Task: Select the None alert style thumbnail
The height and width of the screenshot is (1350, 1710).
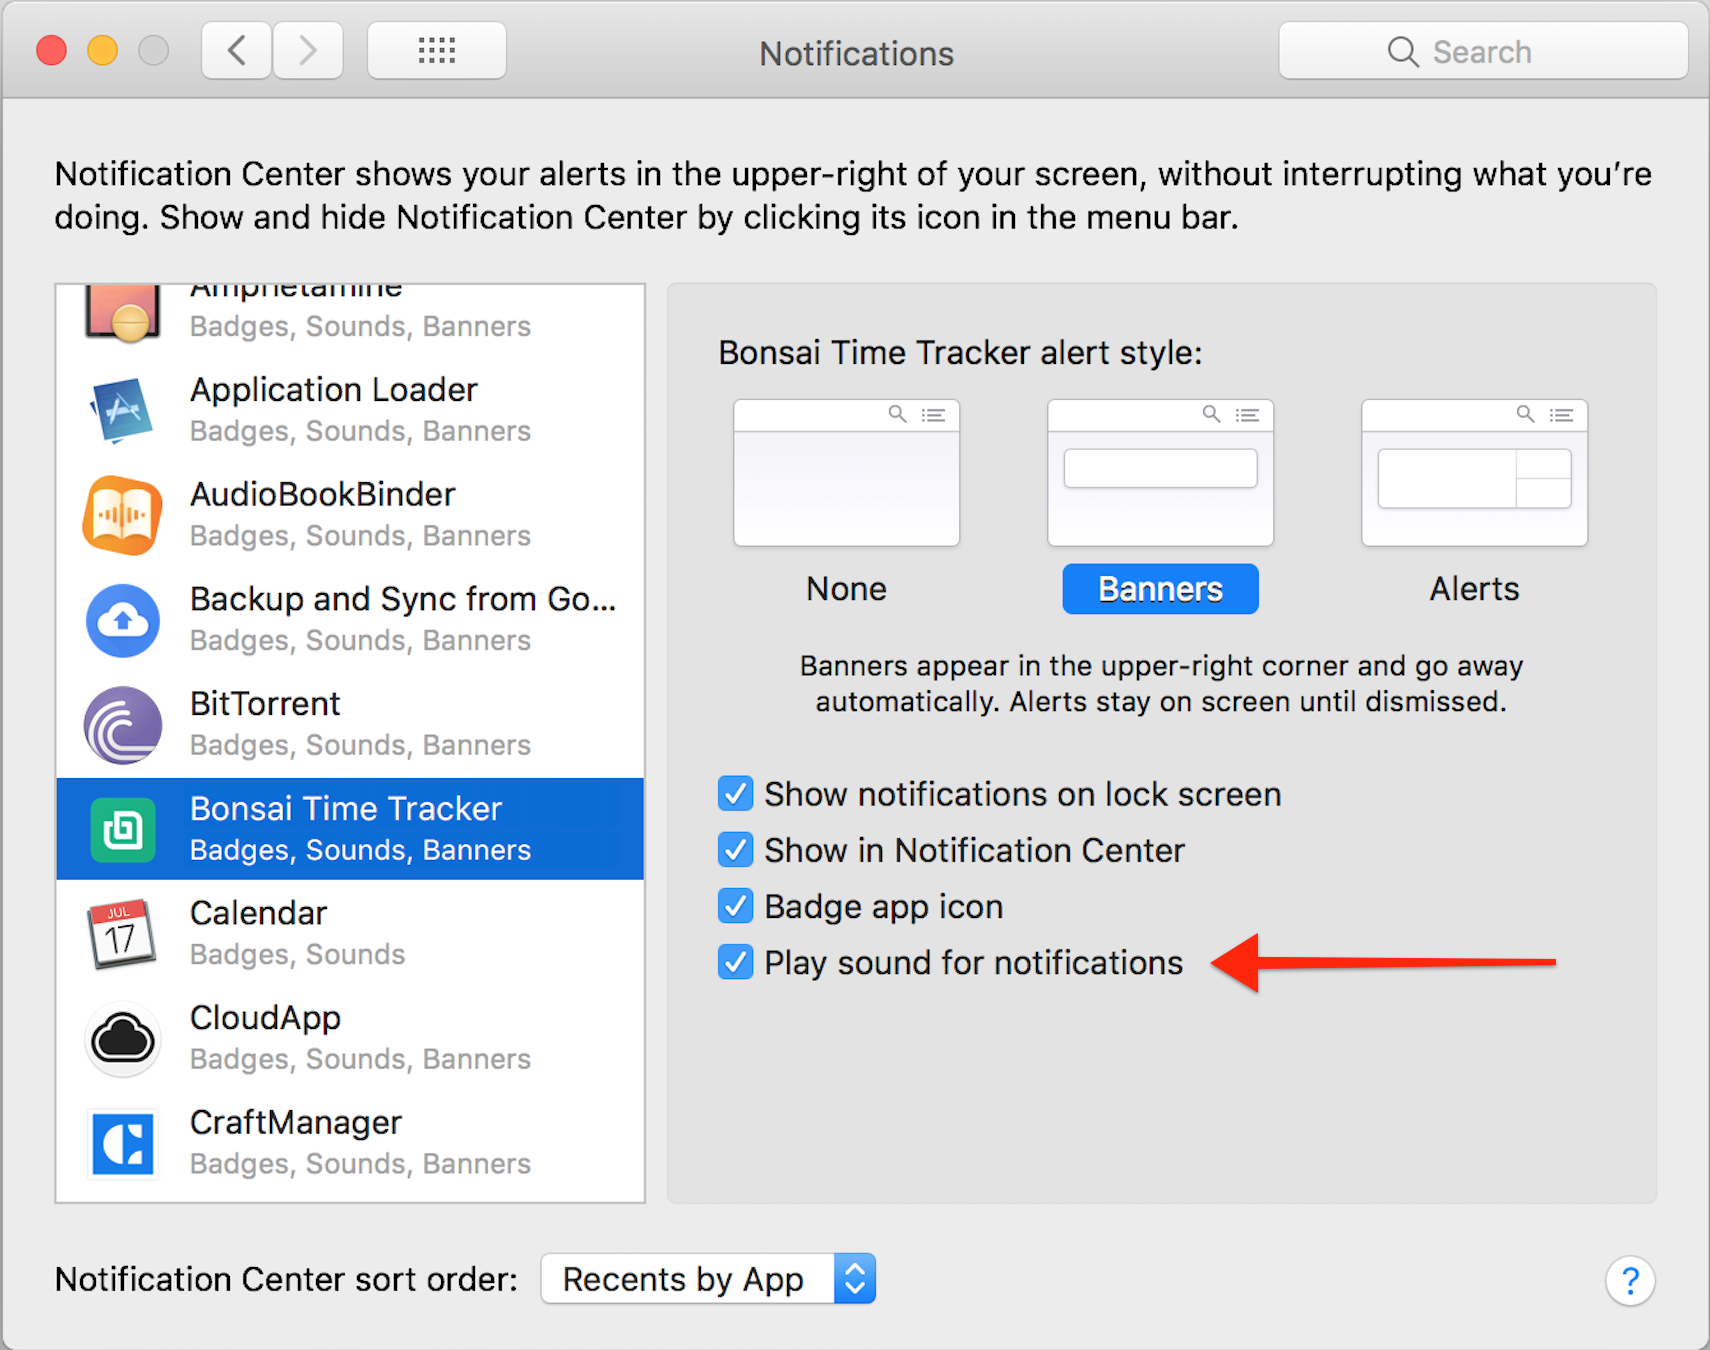Action: 846,473
